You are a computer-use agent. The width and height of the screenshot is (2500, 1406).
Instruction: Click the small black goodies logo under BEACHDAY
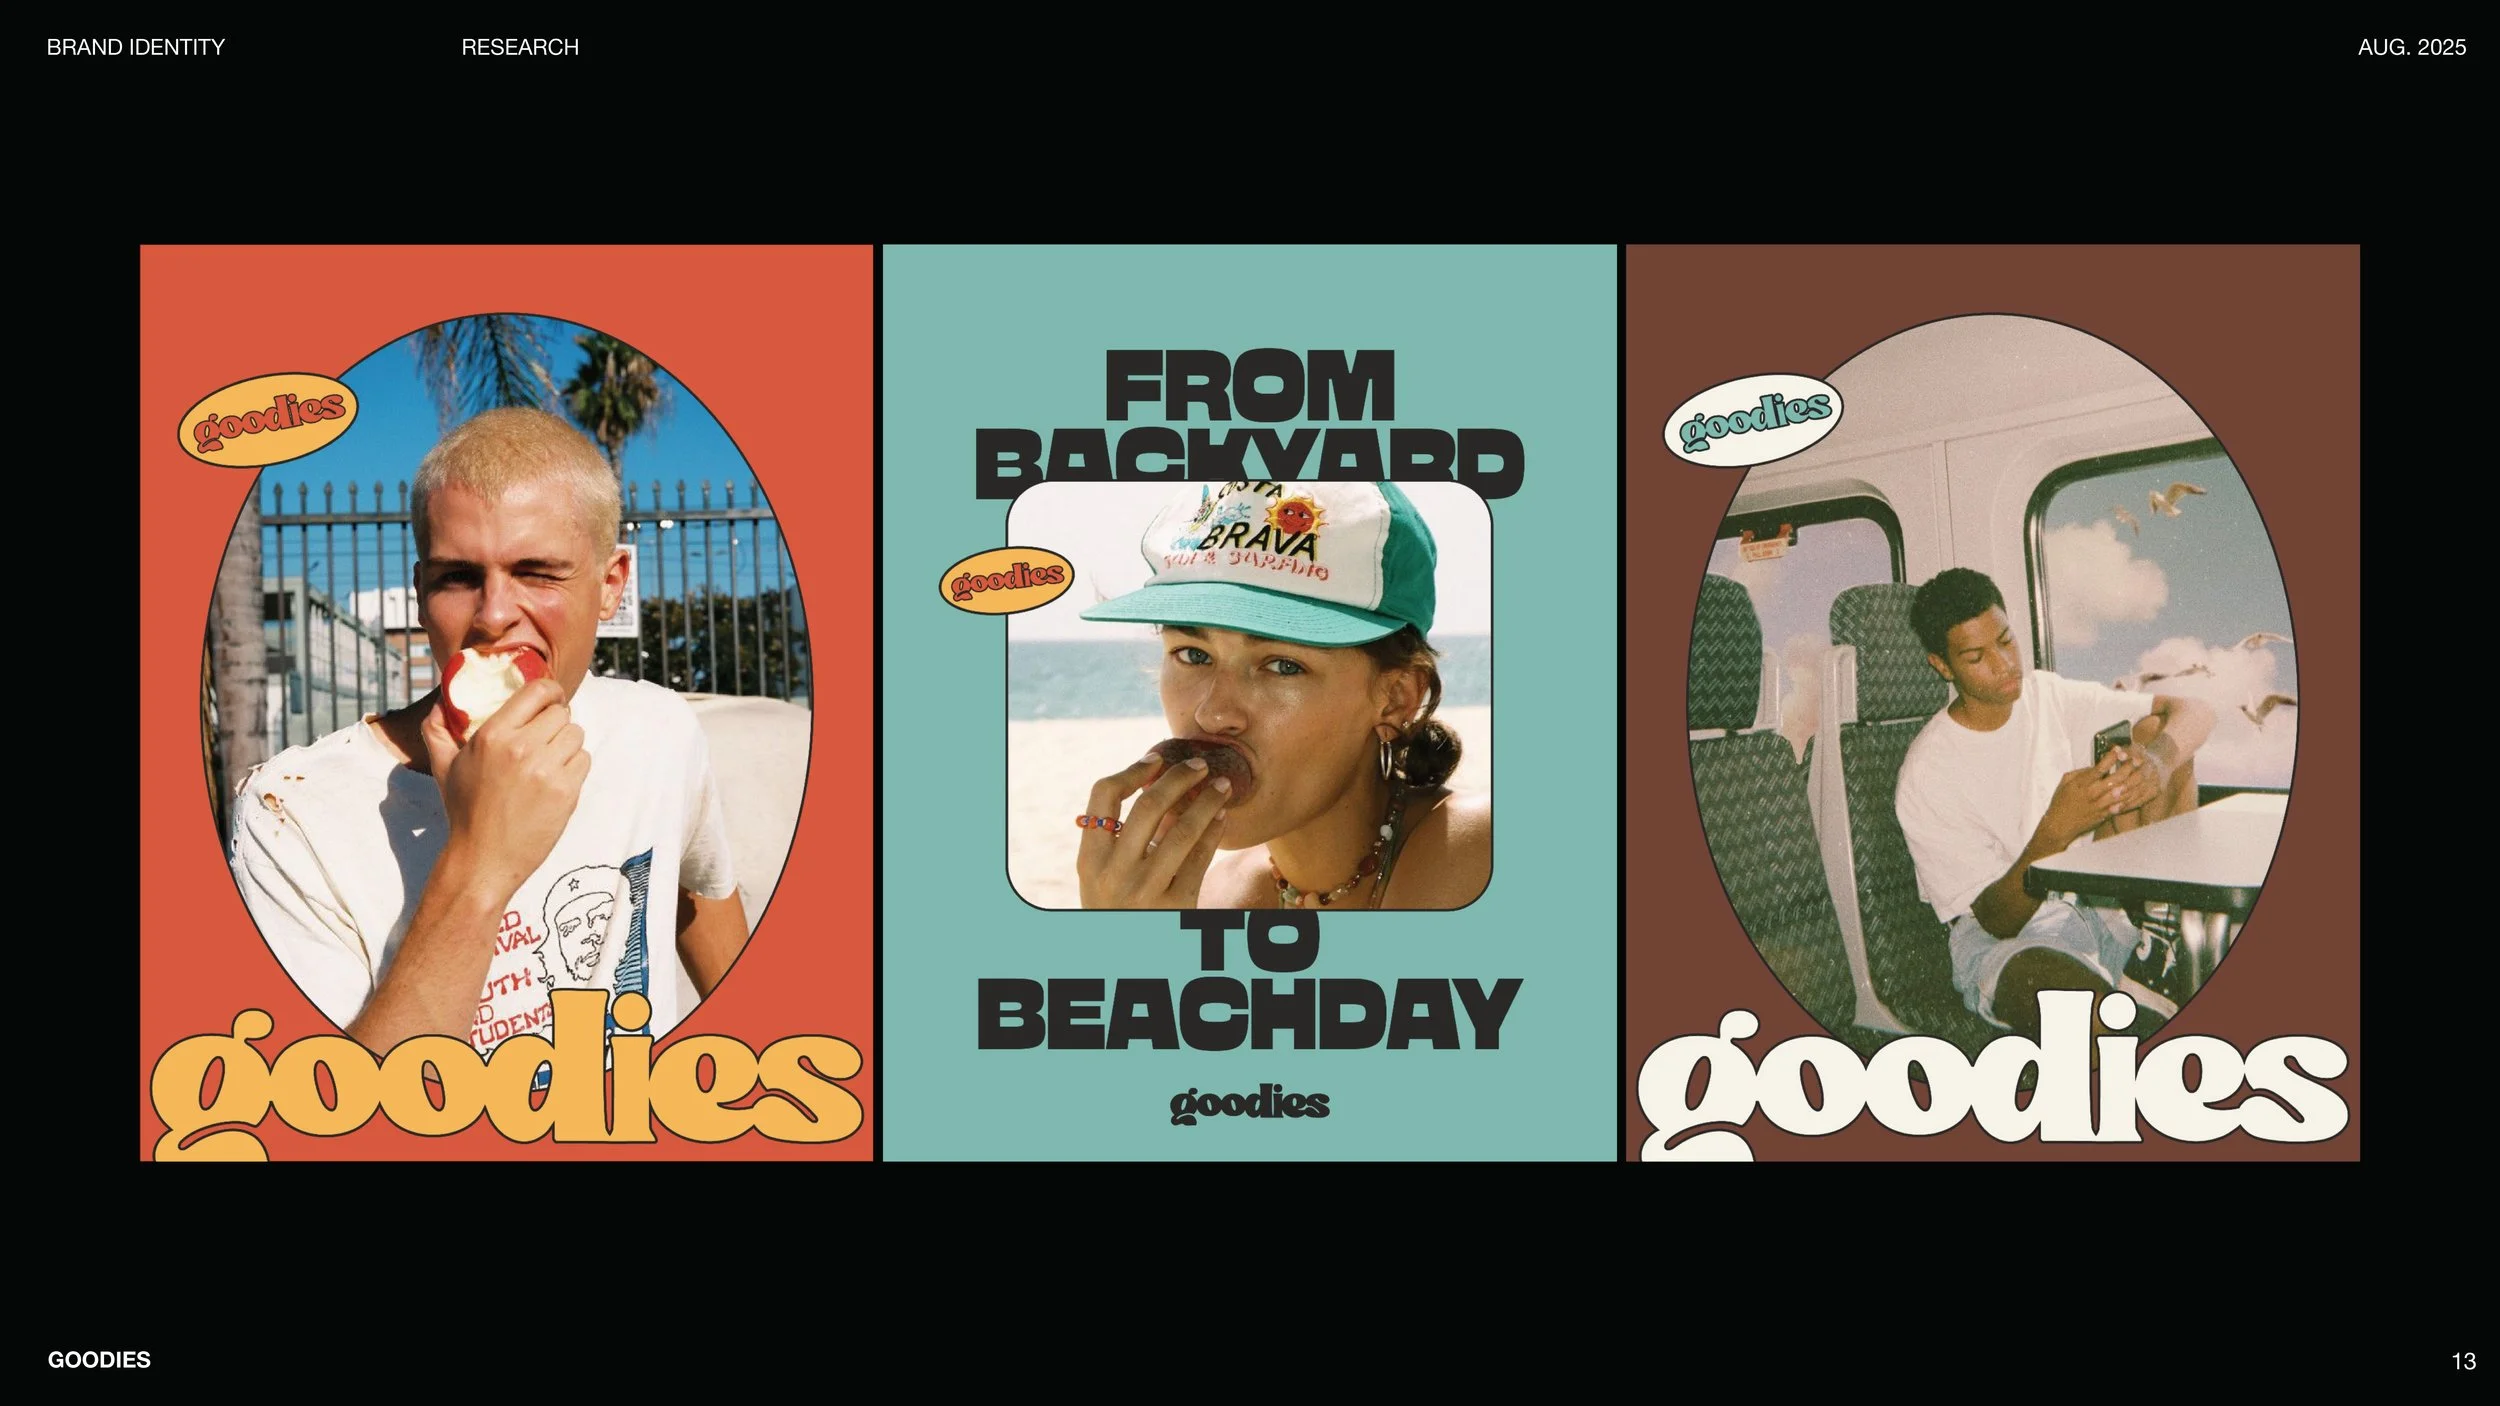click(1249, 1105)
